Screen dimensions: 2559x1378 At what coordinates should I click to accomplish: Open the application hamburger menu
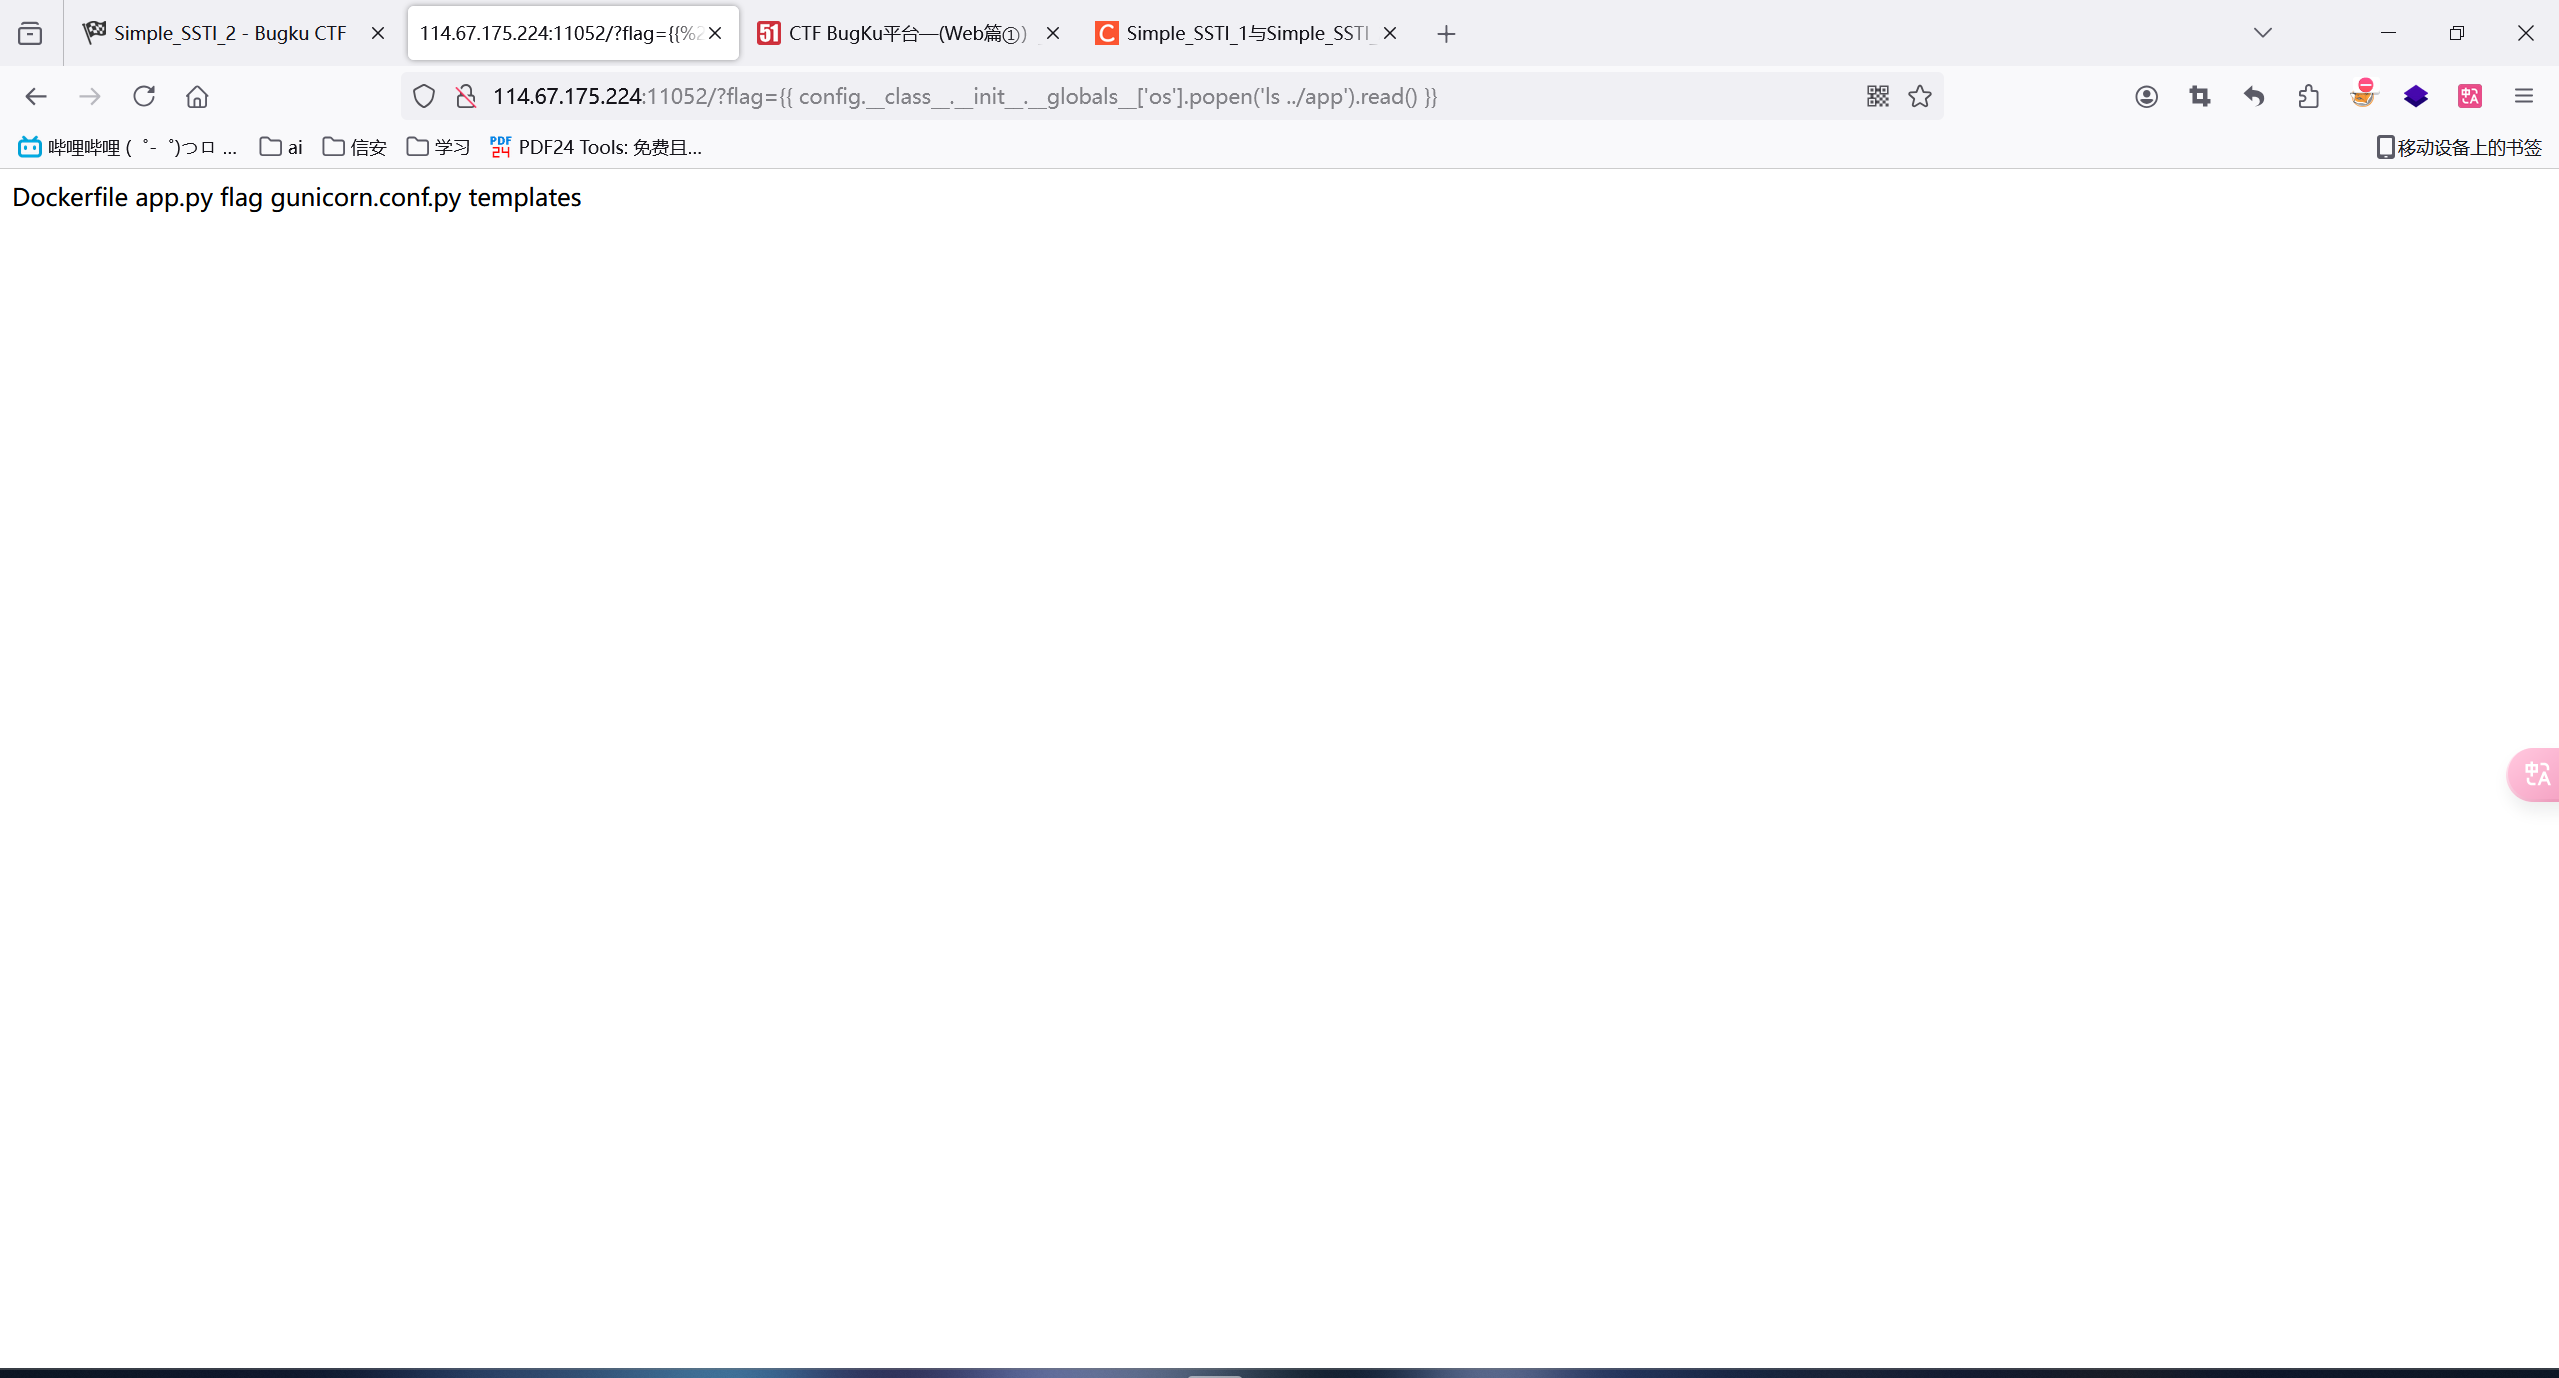click(x=2524, y=96)
